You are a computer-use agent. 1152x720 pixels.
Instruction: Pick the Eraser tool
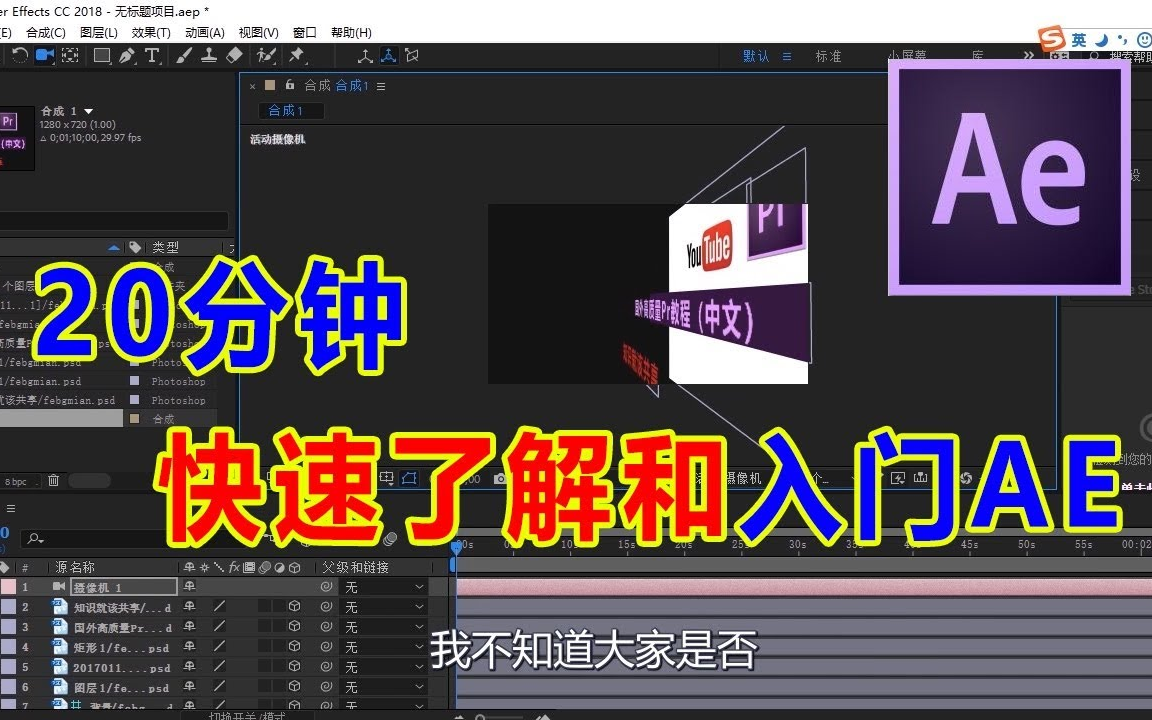tap(232, 56)
